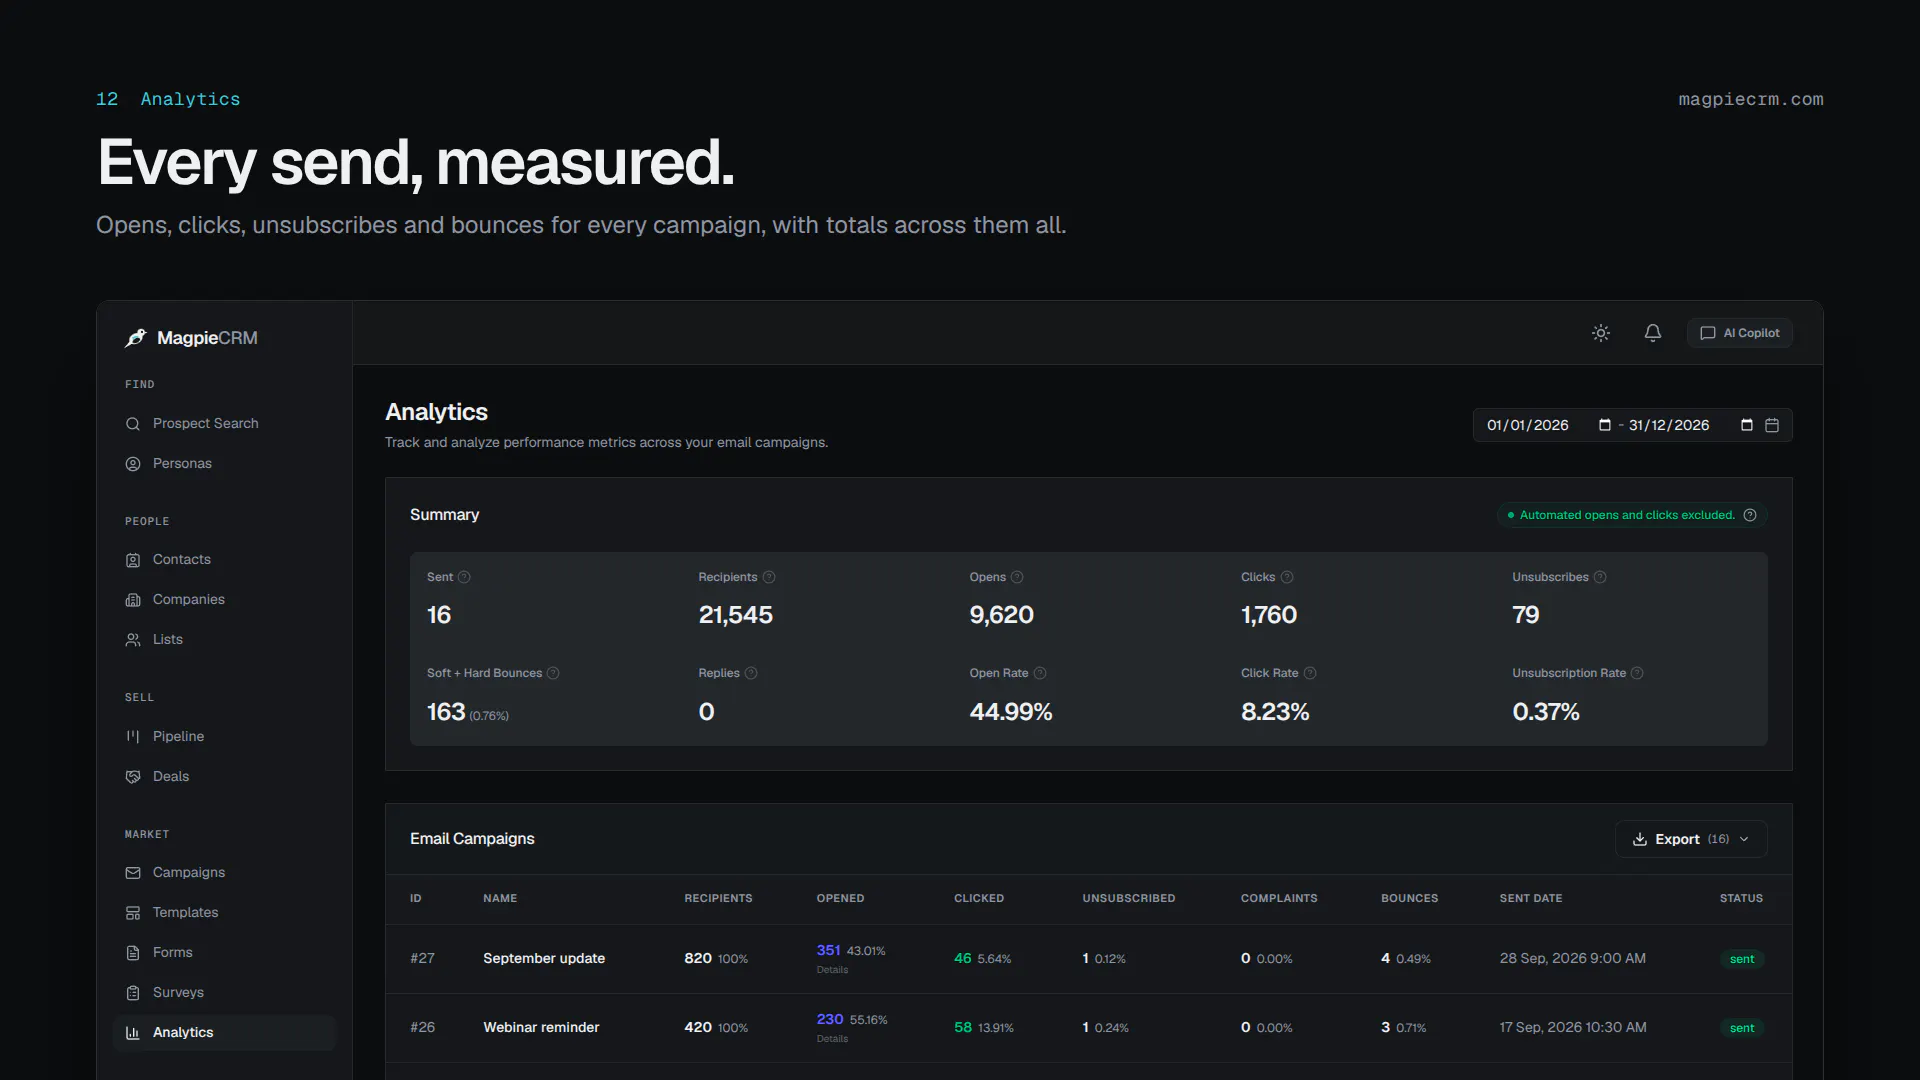Open end date calendar picker icon
1920x1080 pixels.
tap(1747, 425)
